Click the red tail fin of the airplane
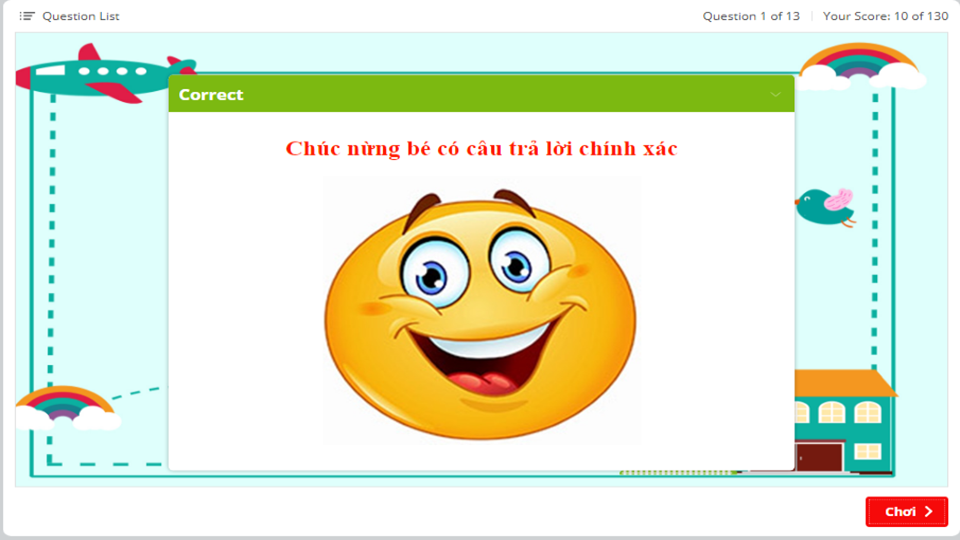 tap(91, 54)
